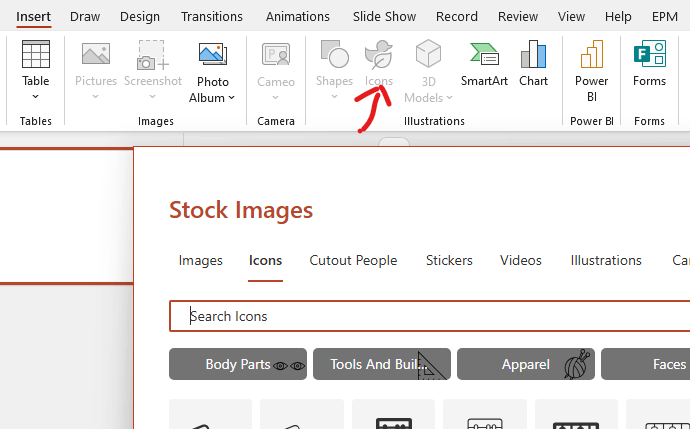Open the Forms add-in
The height and width of the screenshot is (429, 690).
pos(650,63)
